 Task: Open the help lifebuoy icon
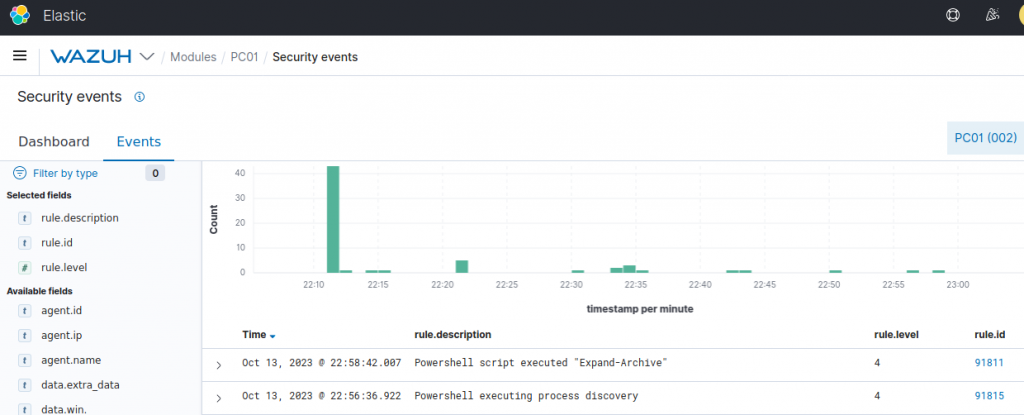click(x=953, y=15)
